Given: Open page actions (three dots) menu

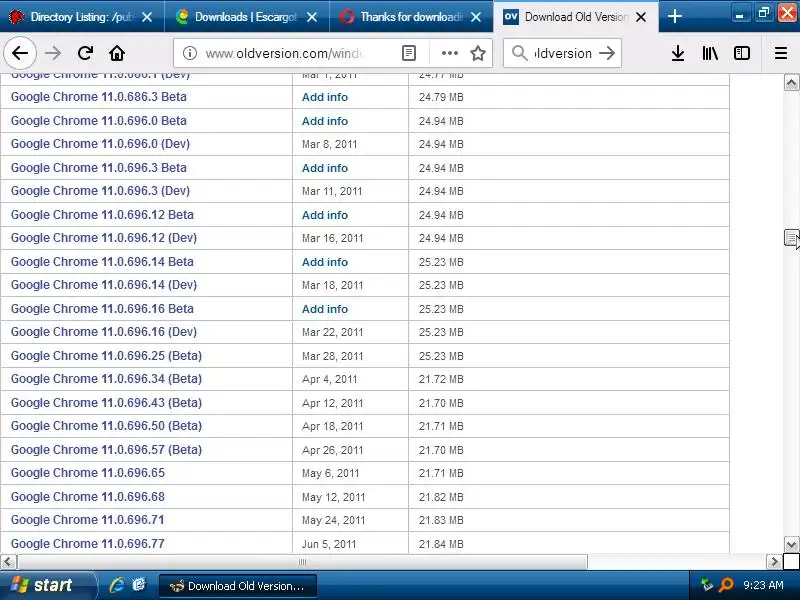Looking at the screenshot, I should tap(449, 53).
